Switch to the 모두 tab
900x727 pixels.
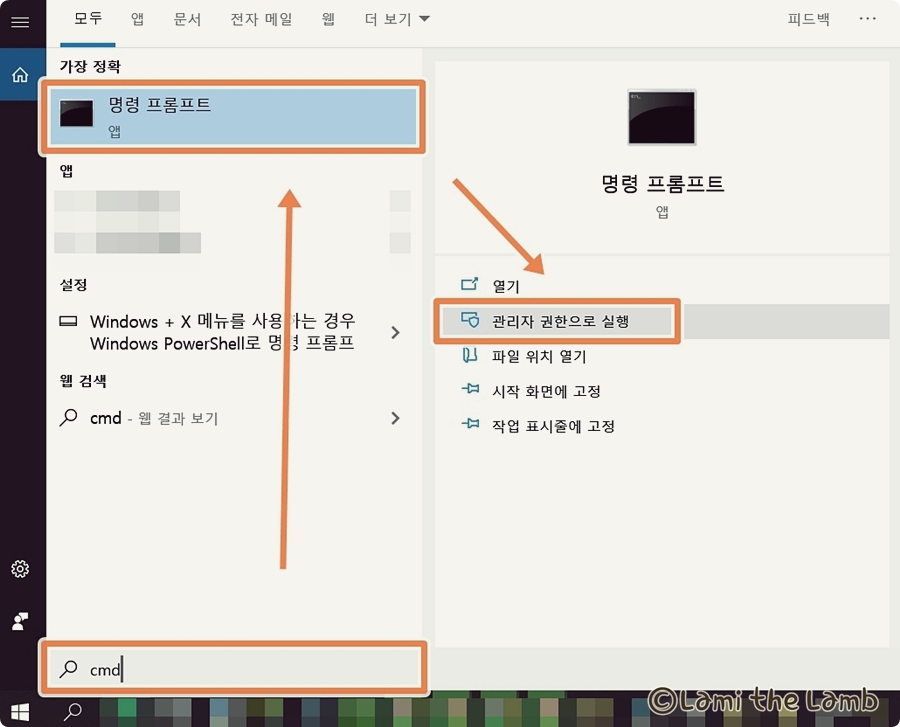coord(88,19)
